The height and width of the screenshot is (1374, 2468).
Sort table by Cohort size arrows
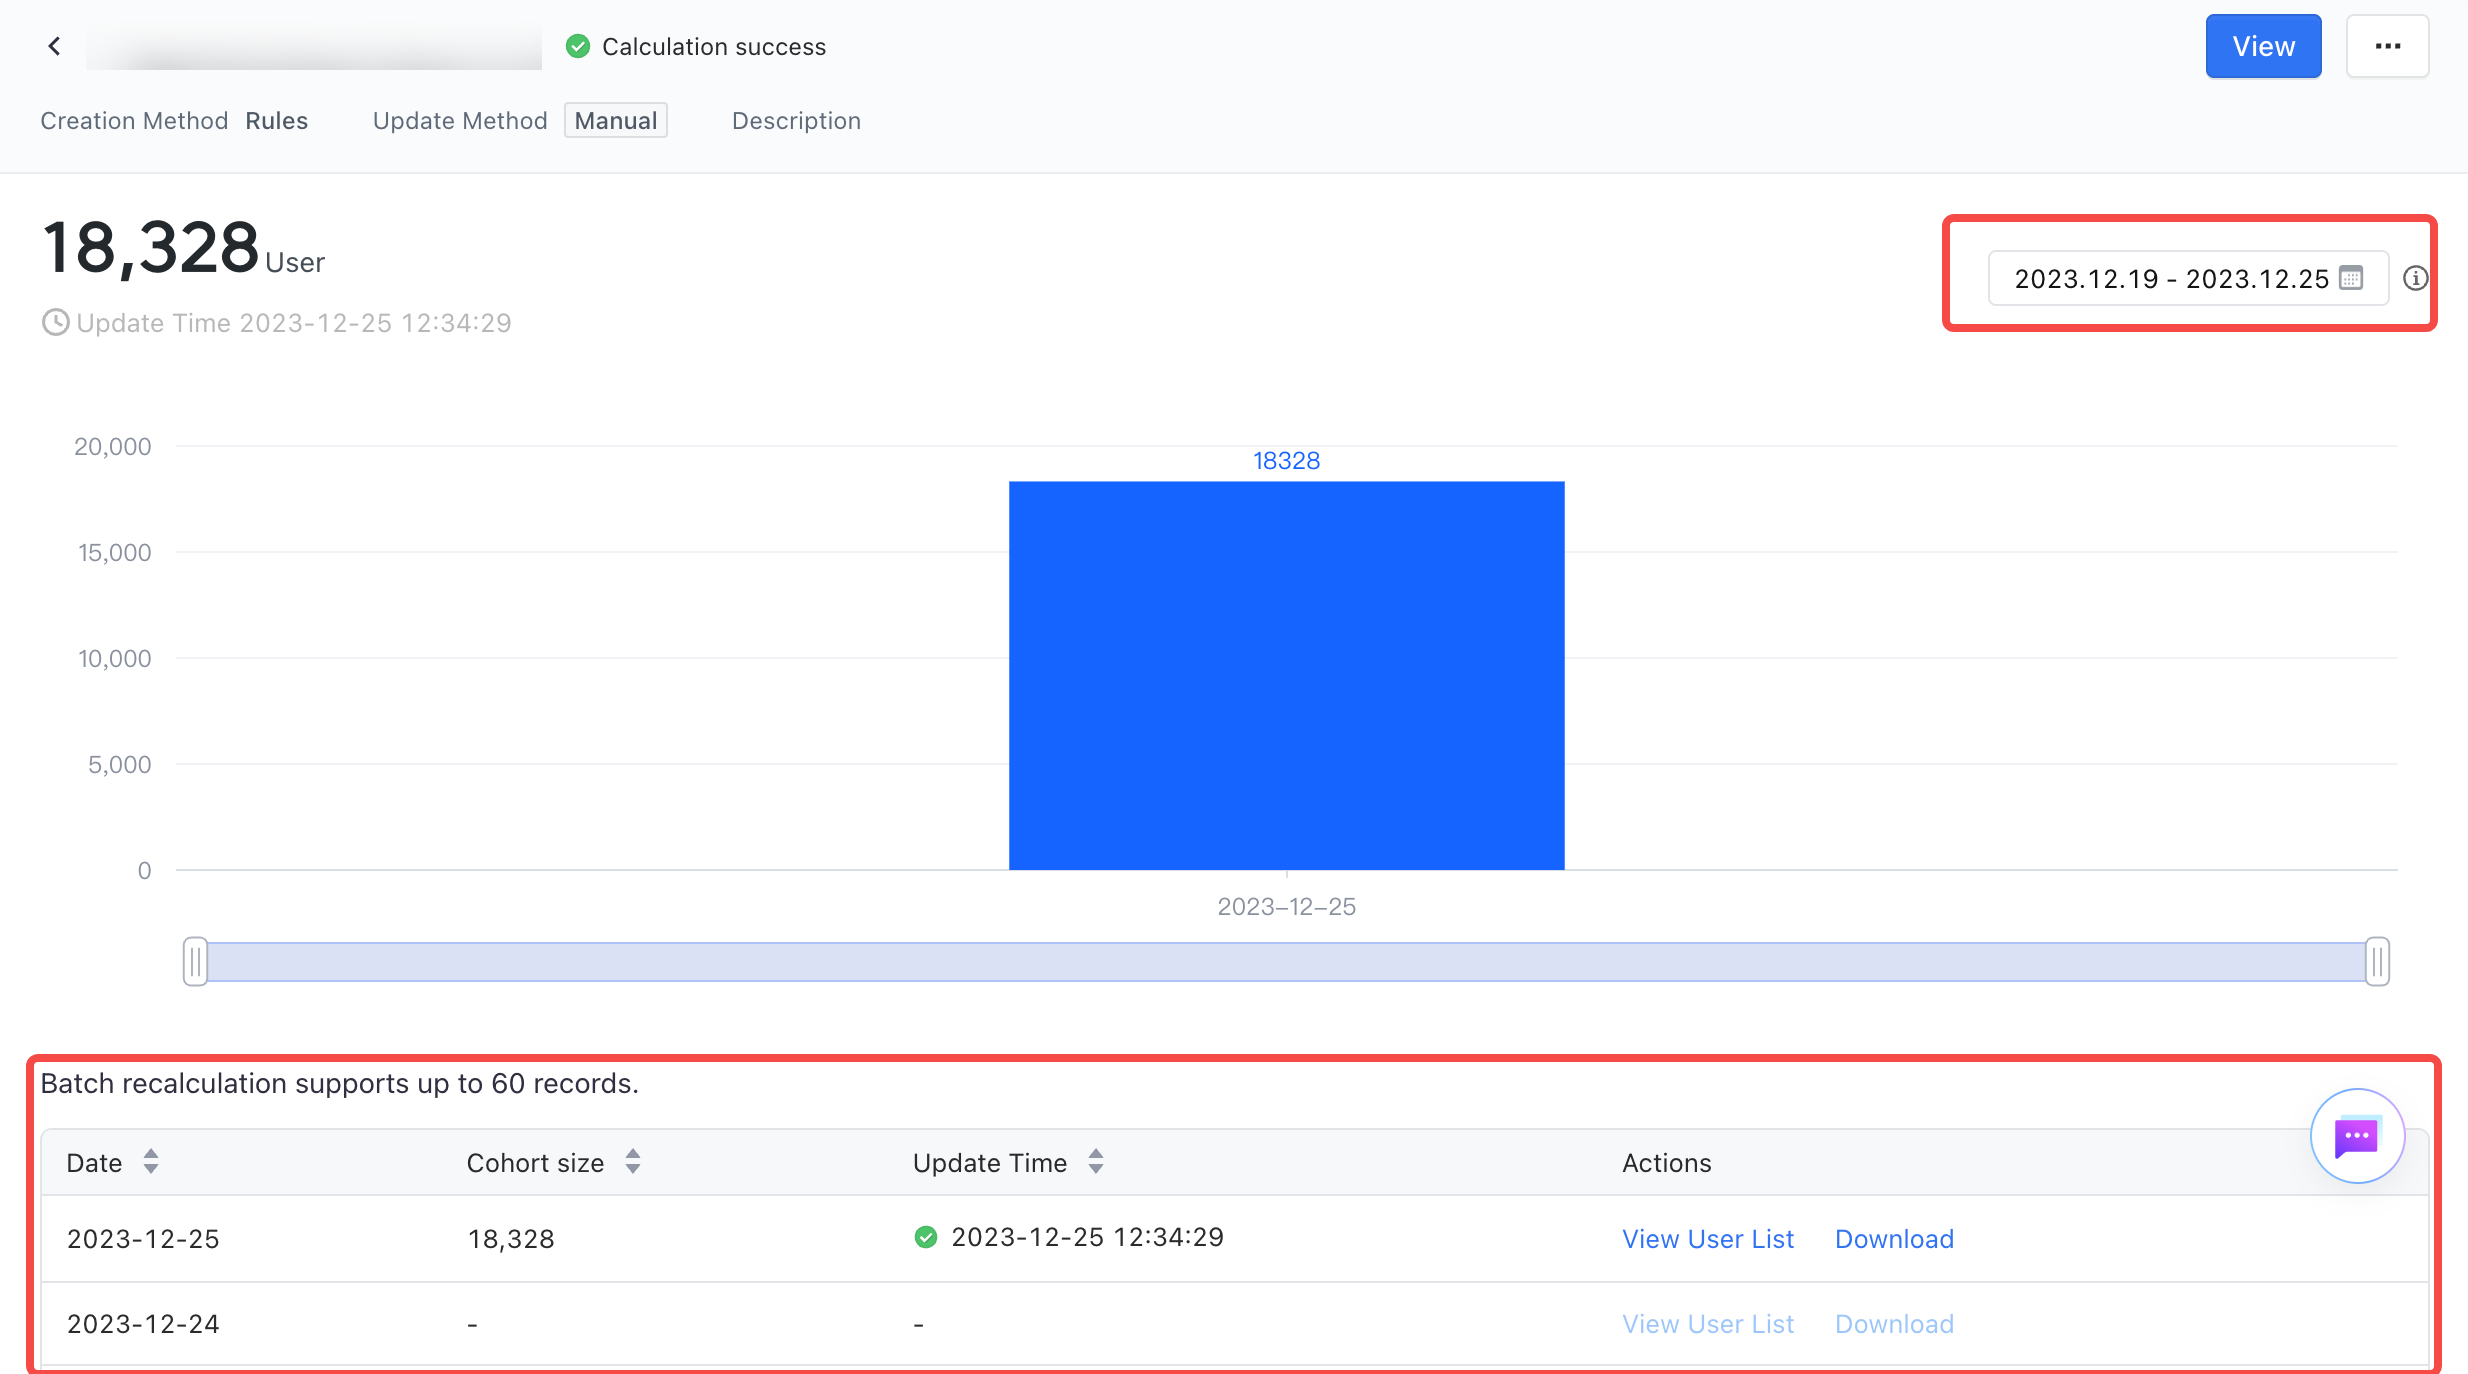633,1162
